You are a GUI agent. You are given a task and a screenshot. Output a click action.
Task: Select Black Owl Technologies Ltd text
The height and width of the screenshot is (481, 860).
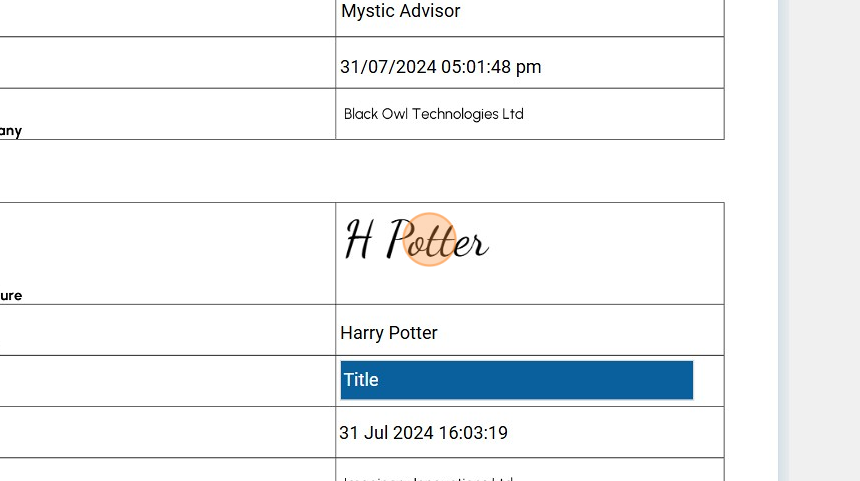coord(433,114)
